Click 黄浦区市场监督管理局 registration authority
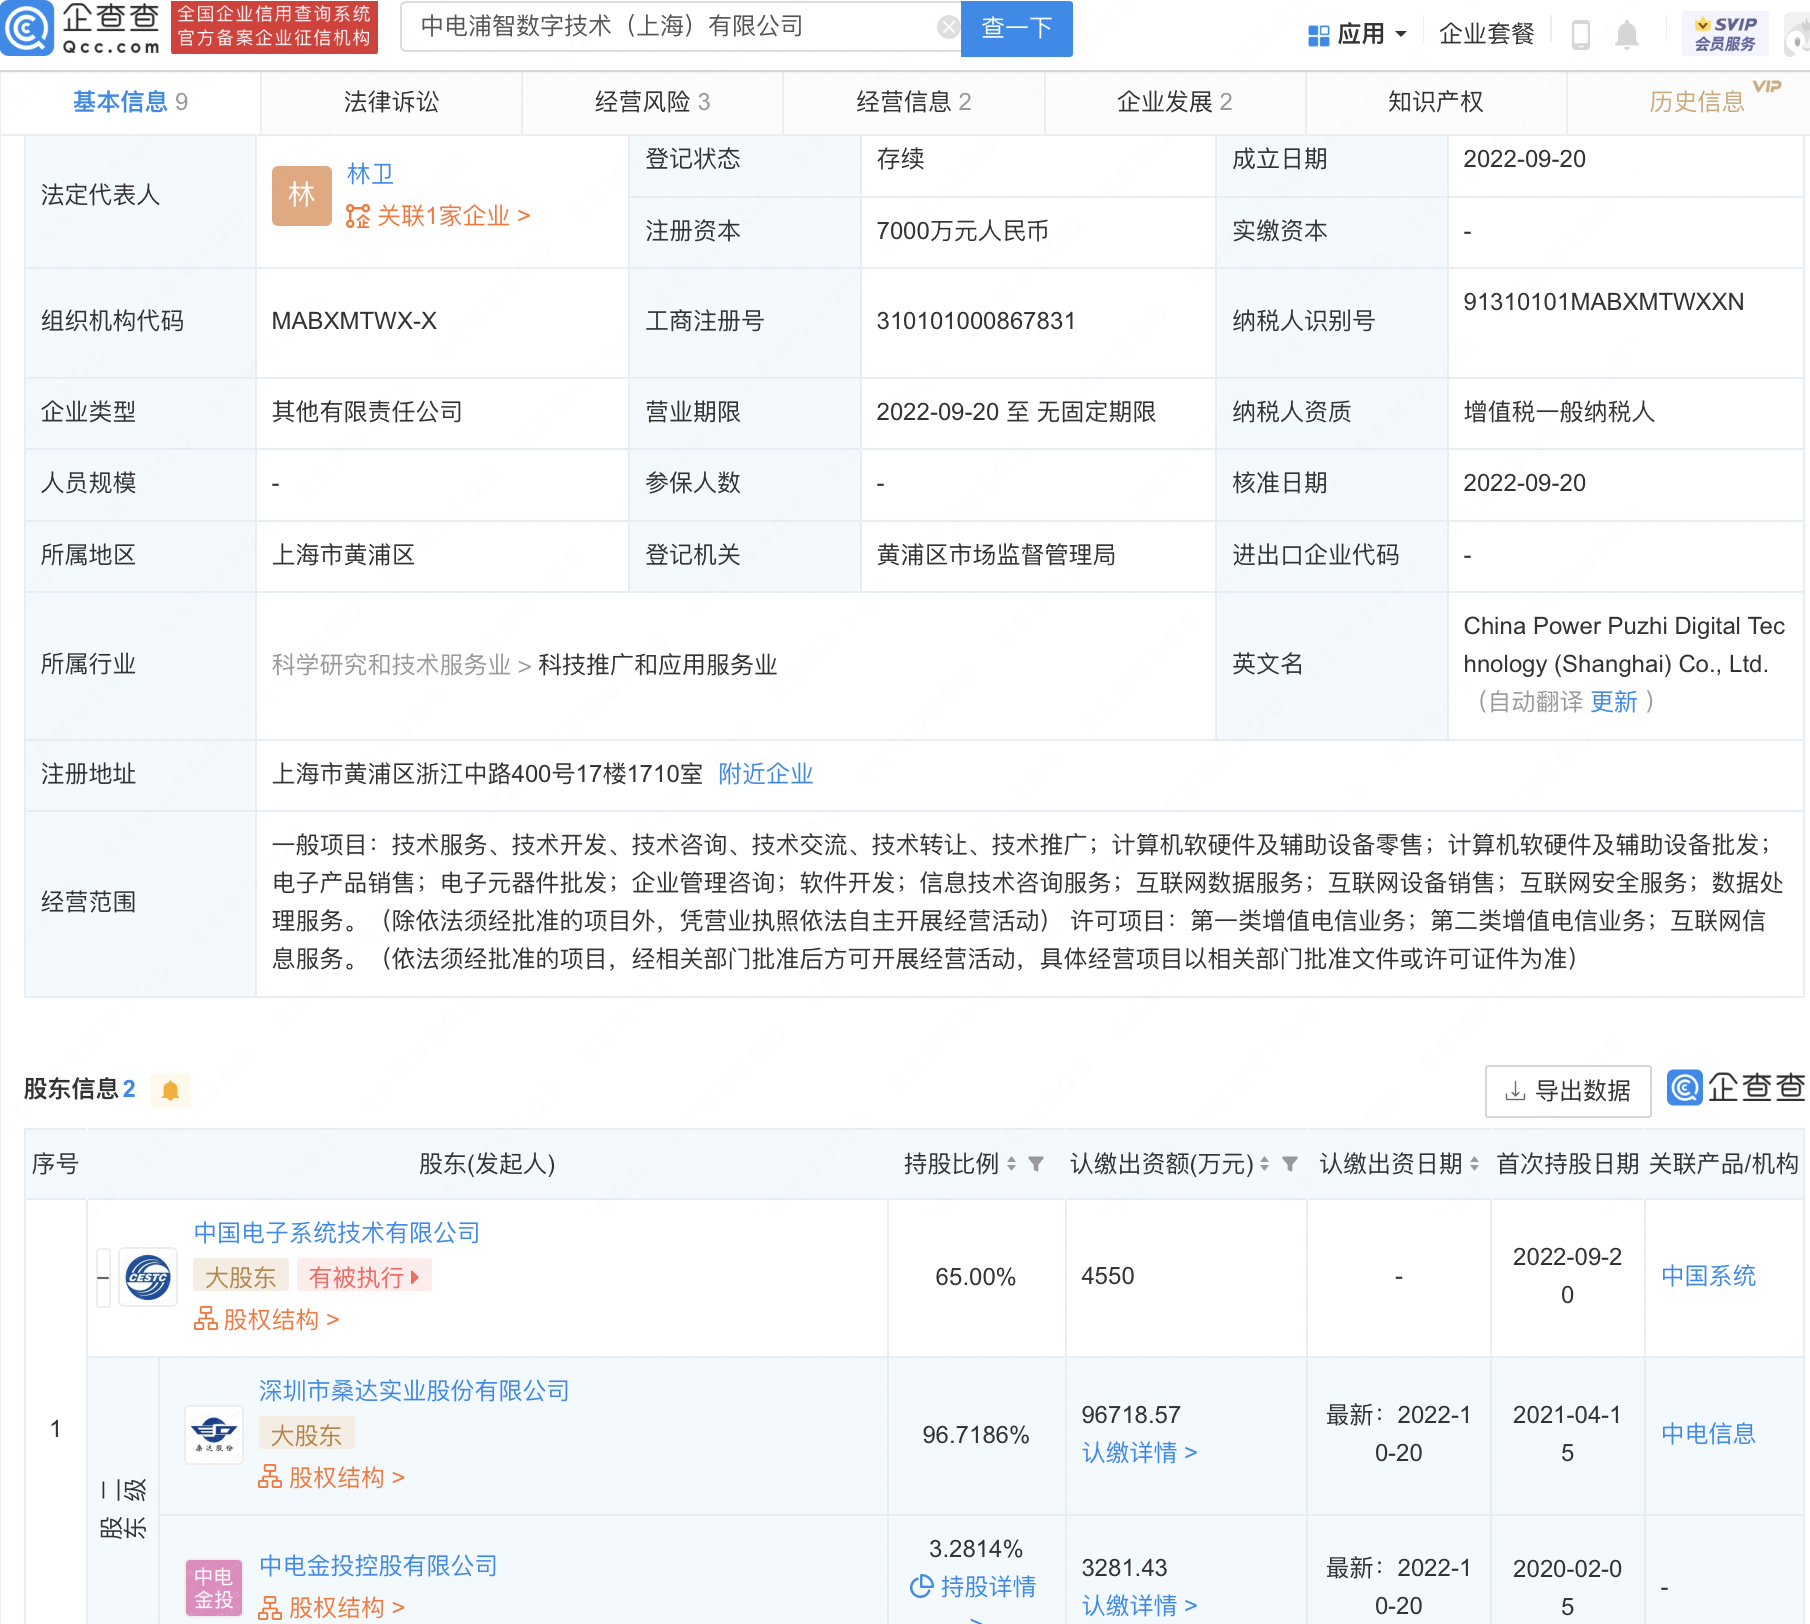This screenshot has width=1810, height=1624. [x=996, y=555]
